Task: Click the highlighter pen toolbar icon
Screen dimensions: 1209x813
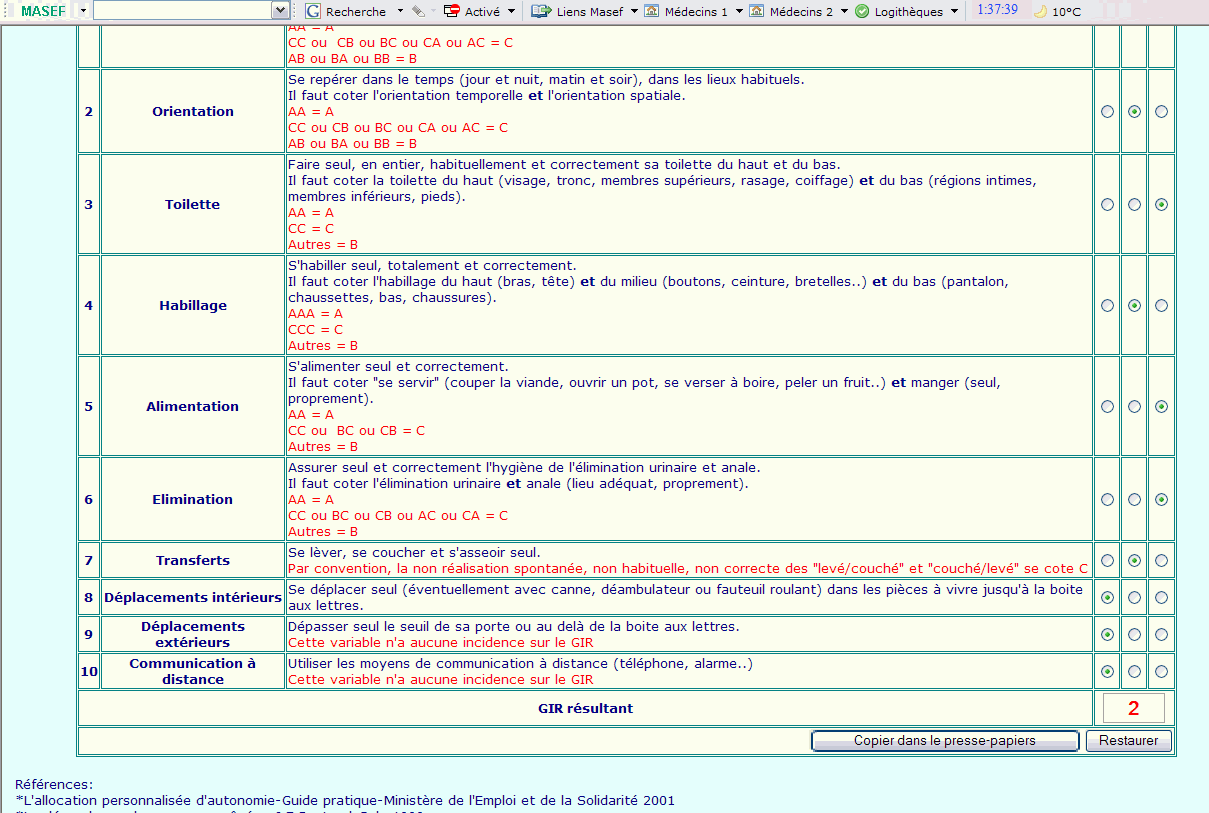Action: [x=418, y=11]
